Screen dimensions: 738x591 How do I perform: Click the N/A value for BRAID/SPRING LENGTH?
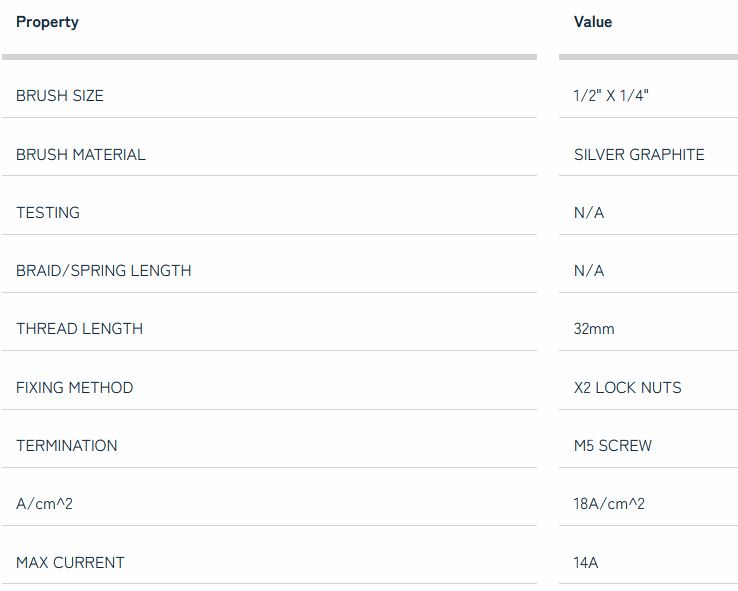click(589, 271)
